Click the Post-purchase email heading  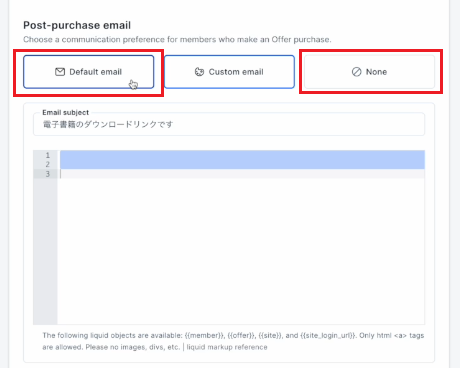tap(77, 25)
